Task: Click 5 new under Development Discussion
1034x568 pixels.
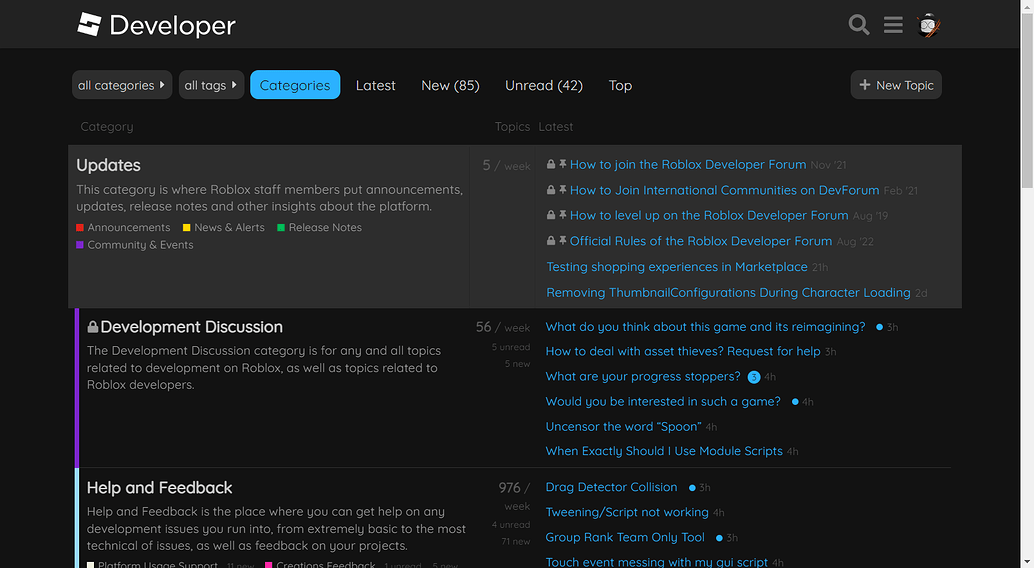Action: (x=517, y=364)
